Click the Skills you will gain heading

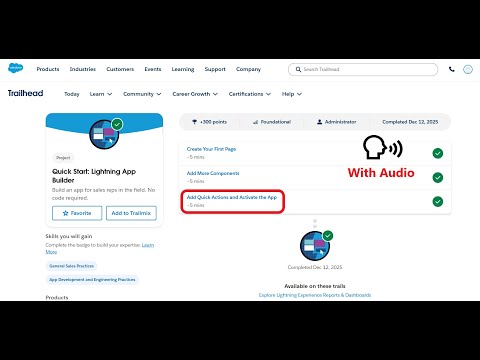click(x=69, y=236)
